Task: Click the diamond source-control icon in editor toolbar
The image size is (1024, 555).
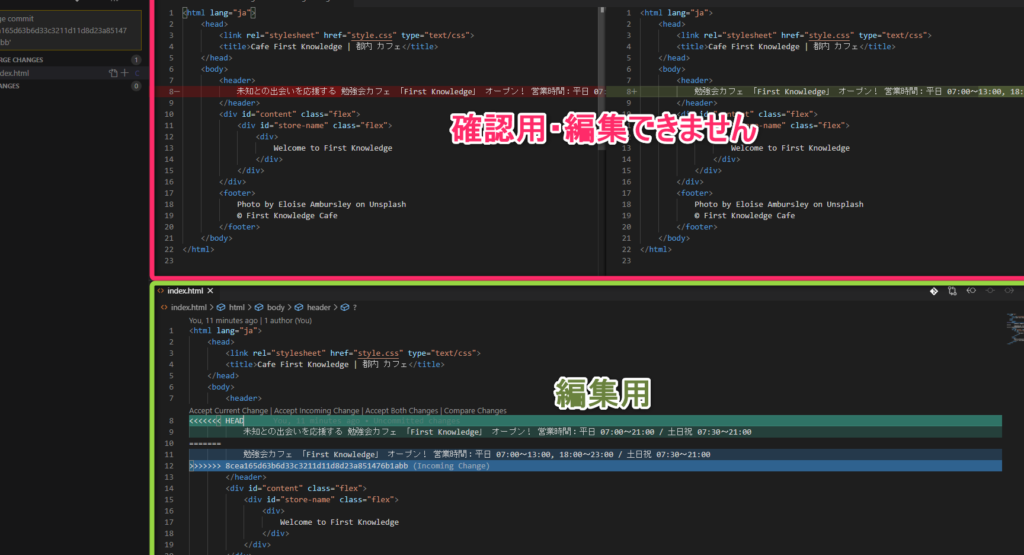Action: coord(933,291)
